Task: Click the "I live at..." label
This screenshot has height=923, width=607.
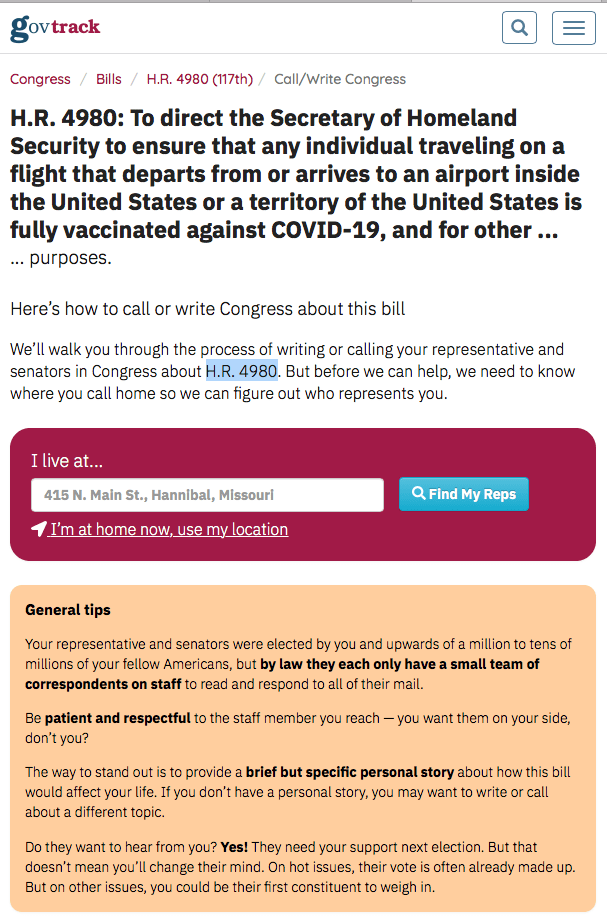Action: (67, 461)
